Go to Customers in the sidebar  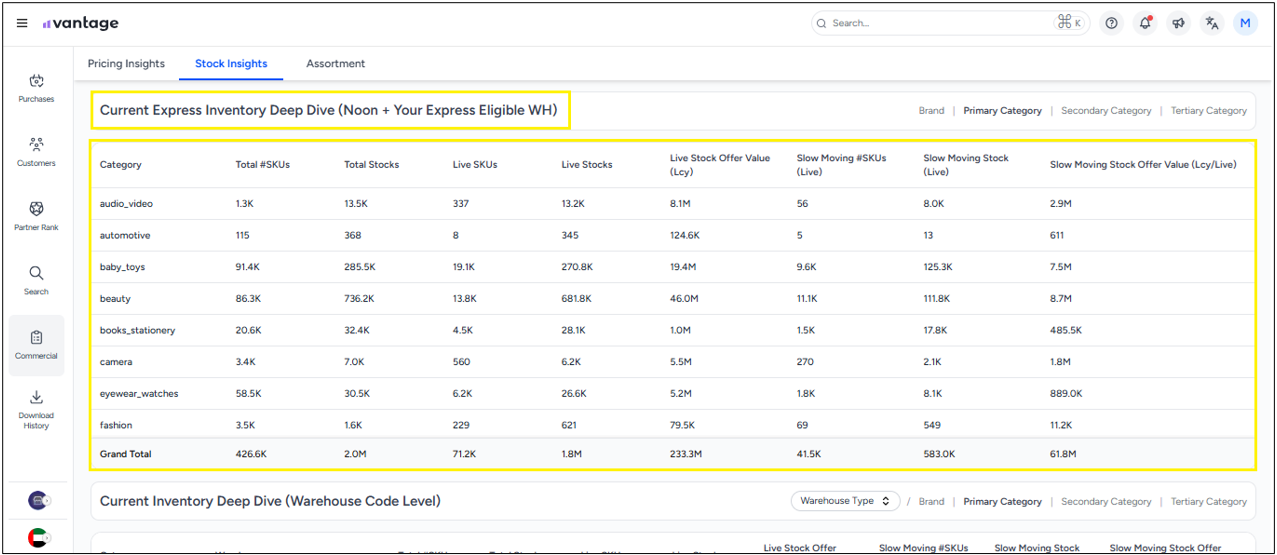(36, 151)
